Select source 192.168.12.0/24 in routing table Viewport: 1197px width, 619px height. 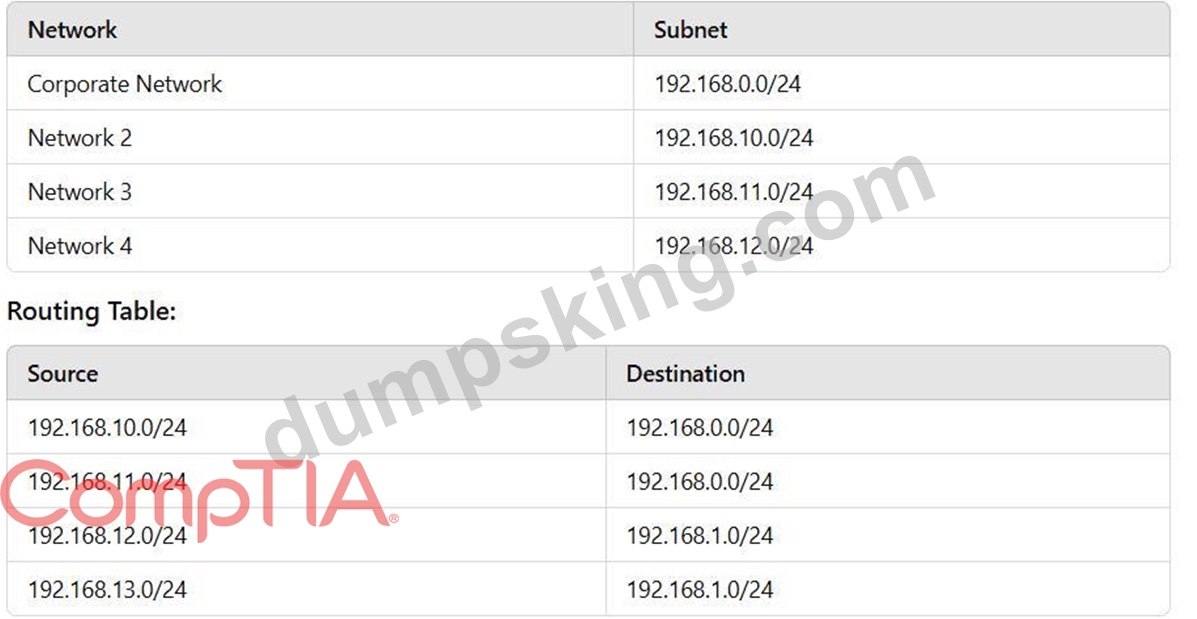coord(107,536)
